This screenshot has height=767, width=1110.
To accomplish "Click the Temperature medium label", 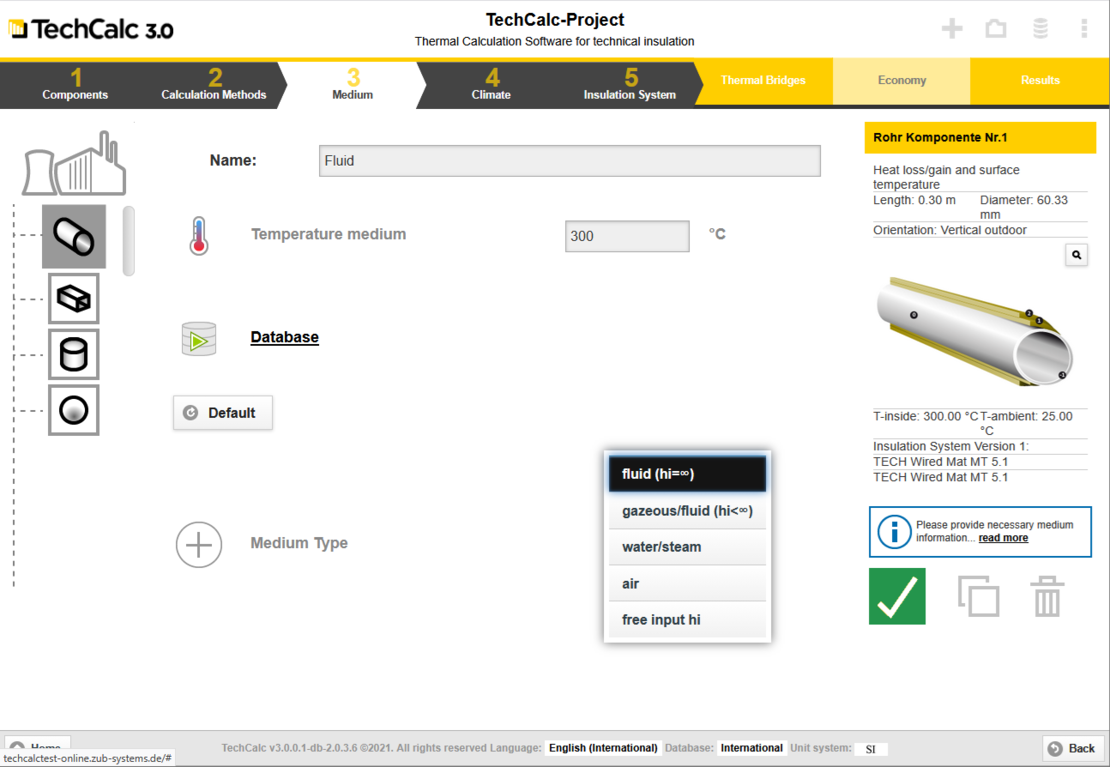I will tap(328, 234).
